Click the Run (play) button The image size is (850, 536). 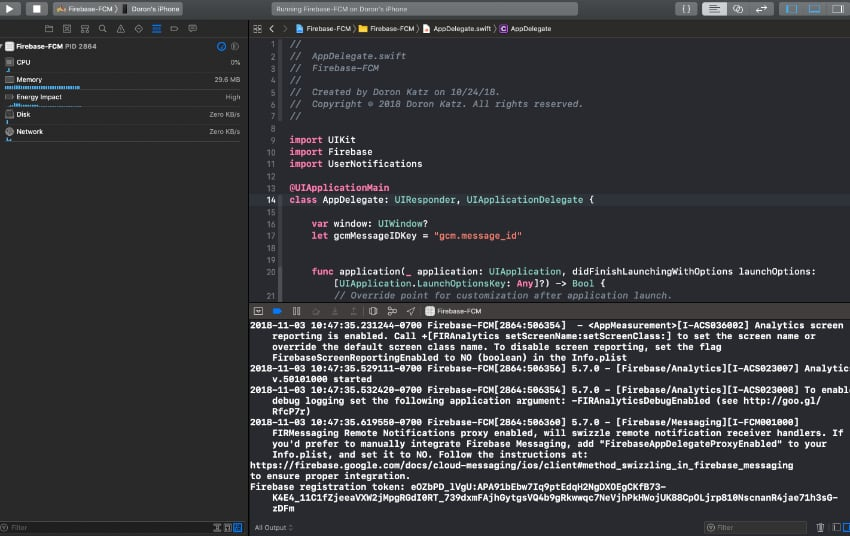pyautogui.click(x=10, y=9)
